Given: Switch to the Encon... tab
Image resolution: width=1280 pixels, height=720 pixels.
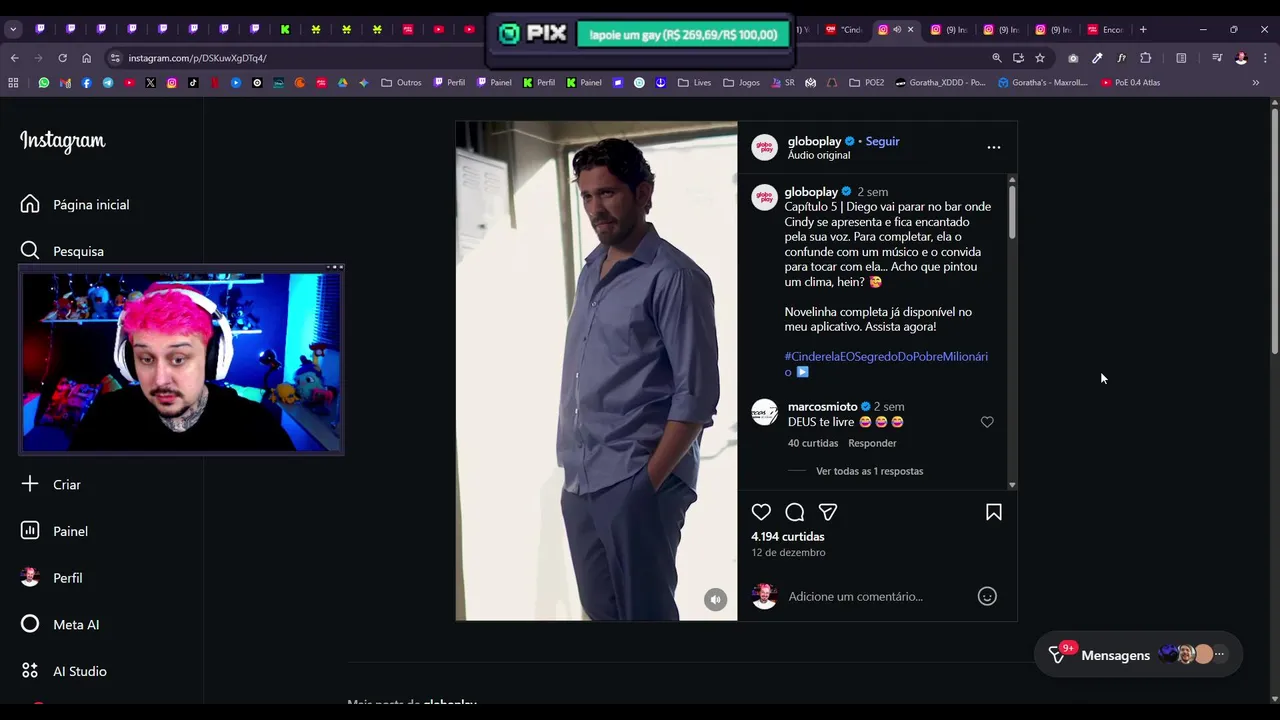Looking at the screenshot, I should tap(1105, 29).
